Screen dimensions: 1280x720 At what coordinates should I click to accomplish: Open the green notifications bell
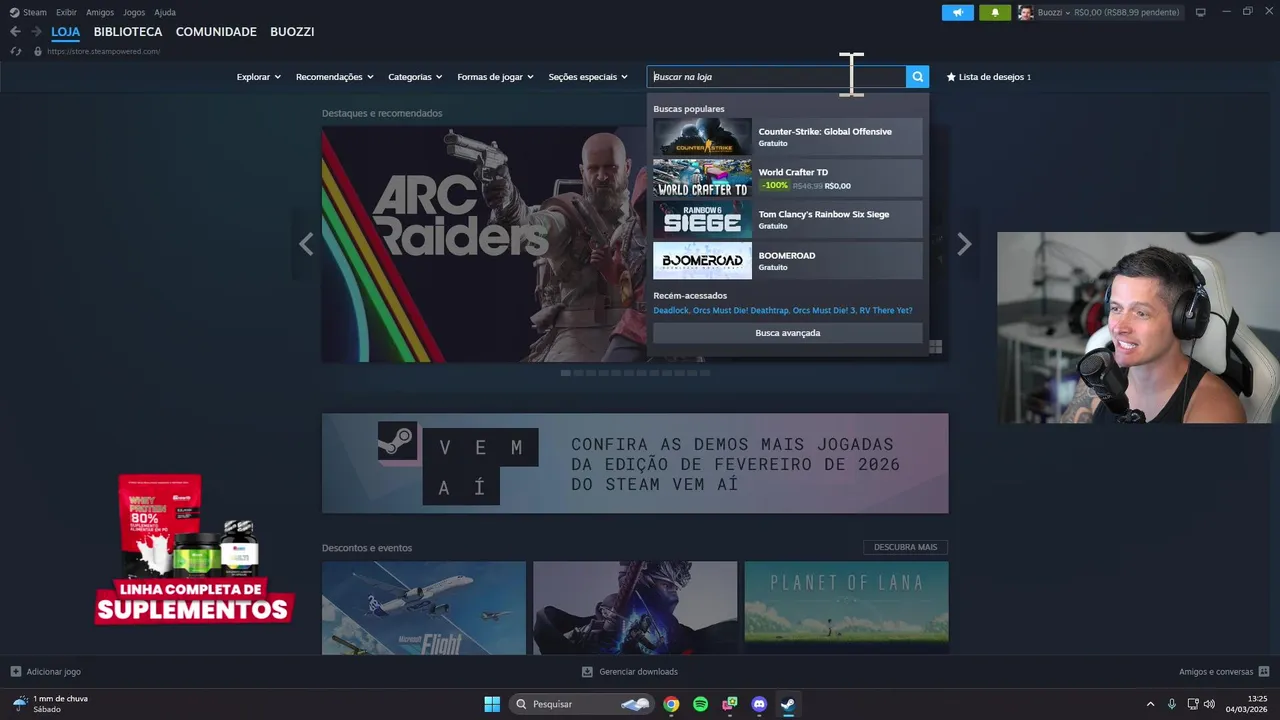pyautogui.click(x=995, y=13)
